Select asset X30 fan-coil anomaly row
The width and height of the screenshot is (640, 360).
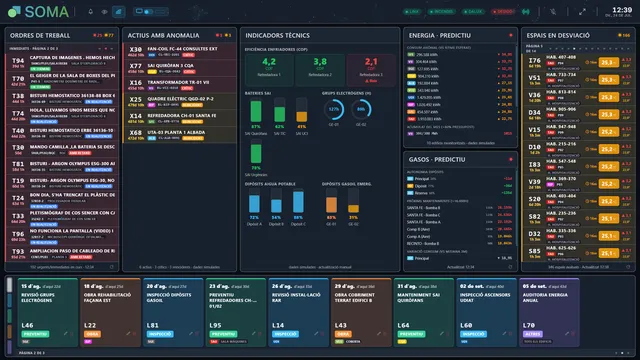(180, 51)
